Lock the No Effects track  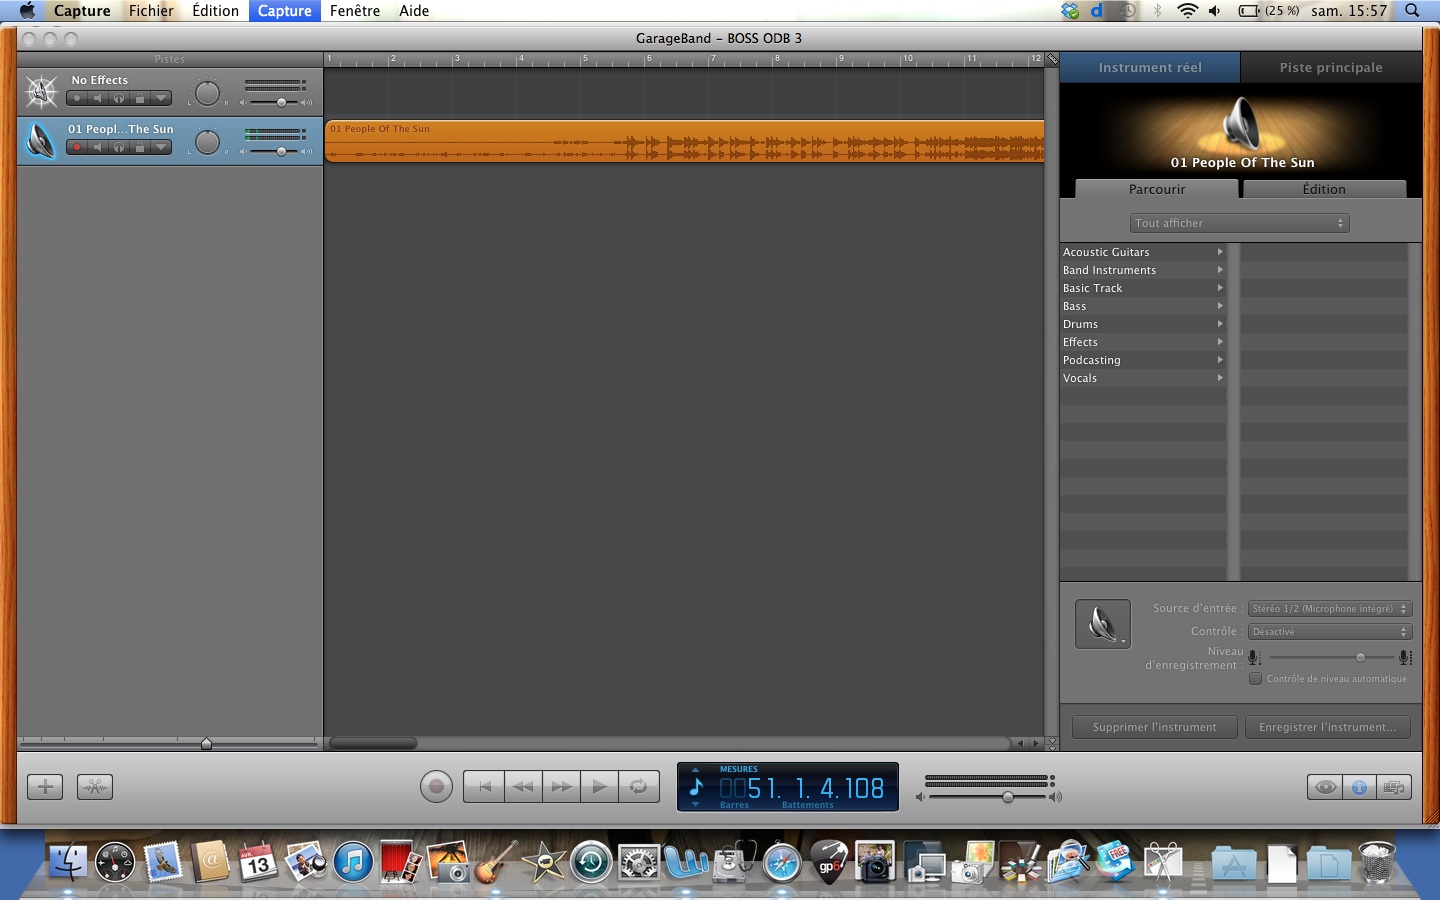point(140,98)
